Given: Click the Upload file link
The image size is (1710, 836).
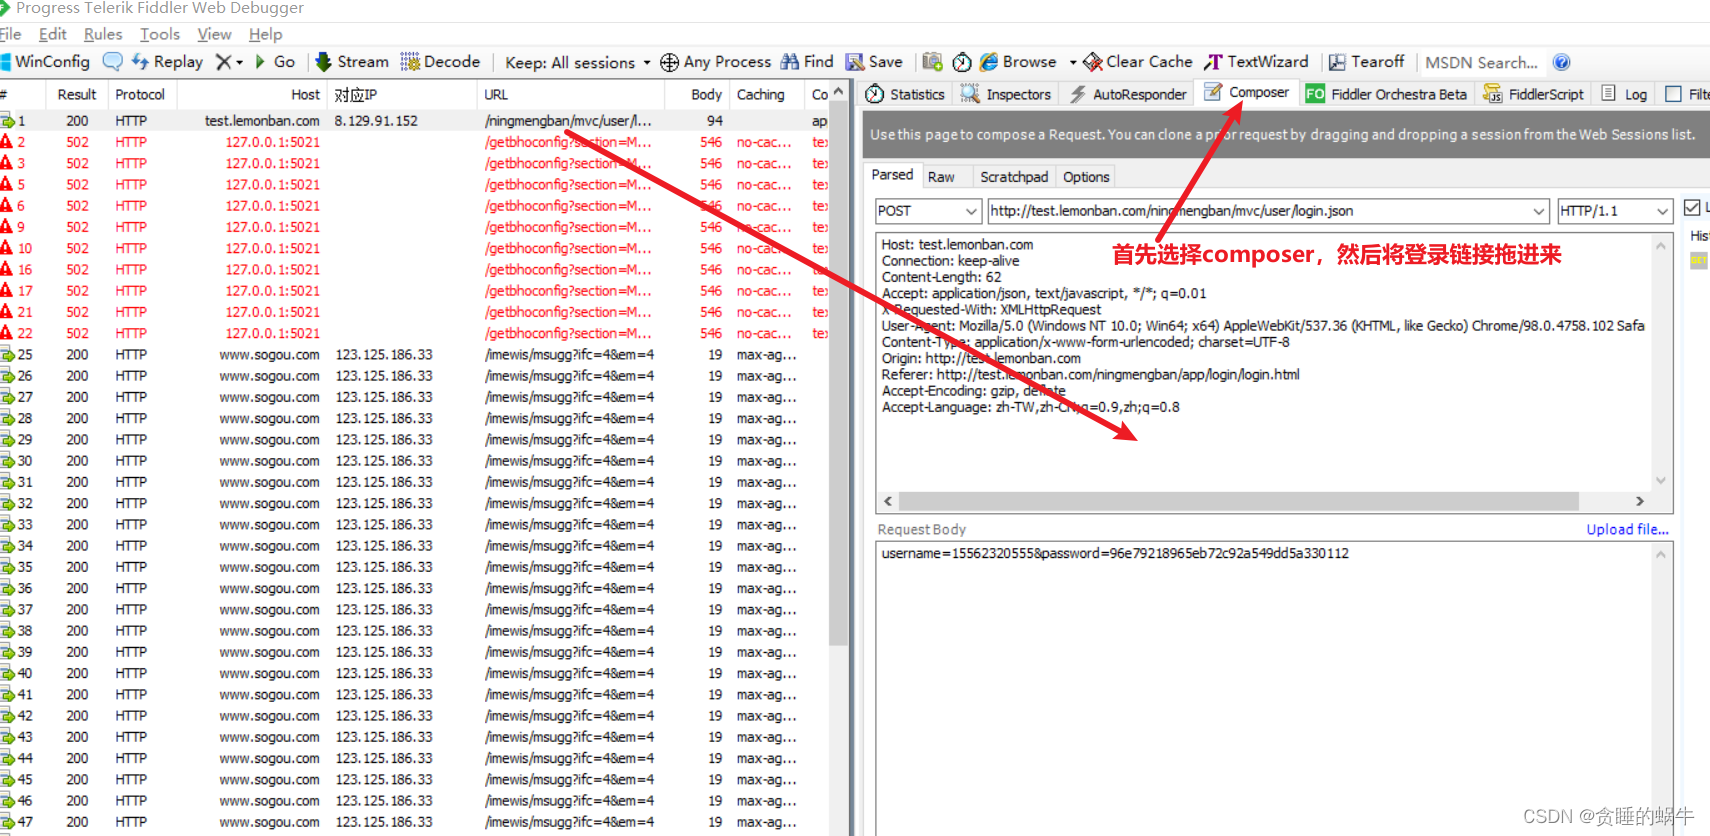Looking at the screenshot, I should [x=1627, y=529].
